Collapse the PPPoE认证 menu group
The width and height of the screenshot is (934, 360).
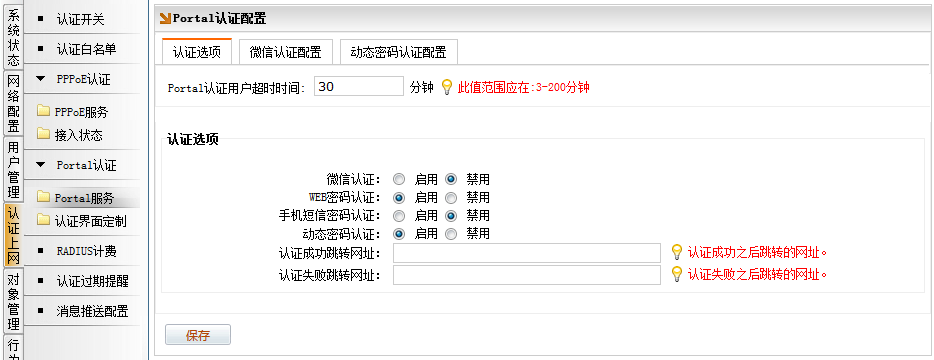click(41, 79)
